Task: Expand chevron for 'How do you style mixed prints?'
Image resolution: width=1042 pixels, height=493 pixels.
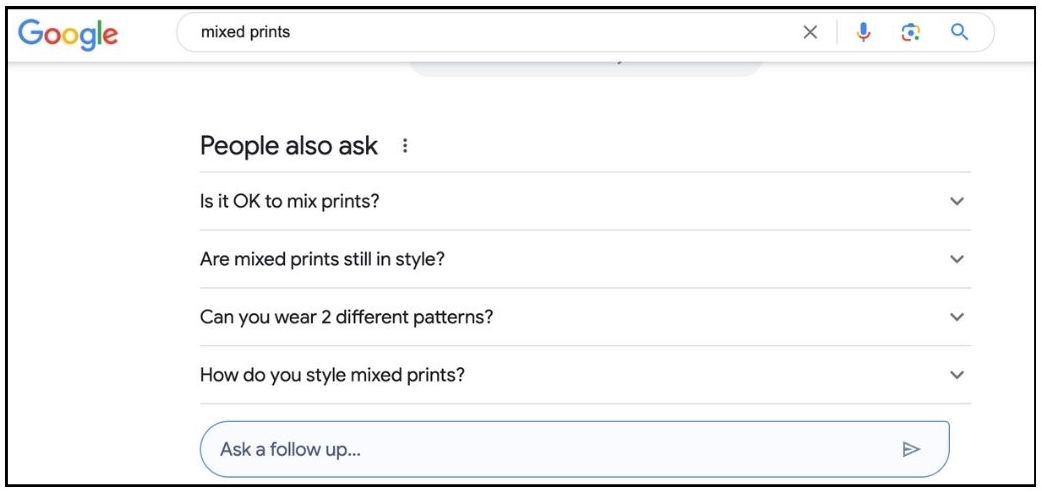Action: click(x=957, y=375)
